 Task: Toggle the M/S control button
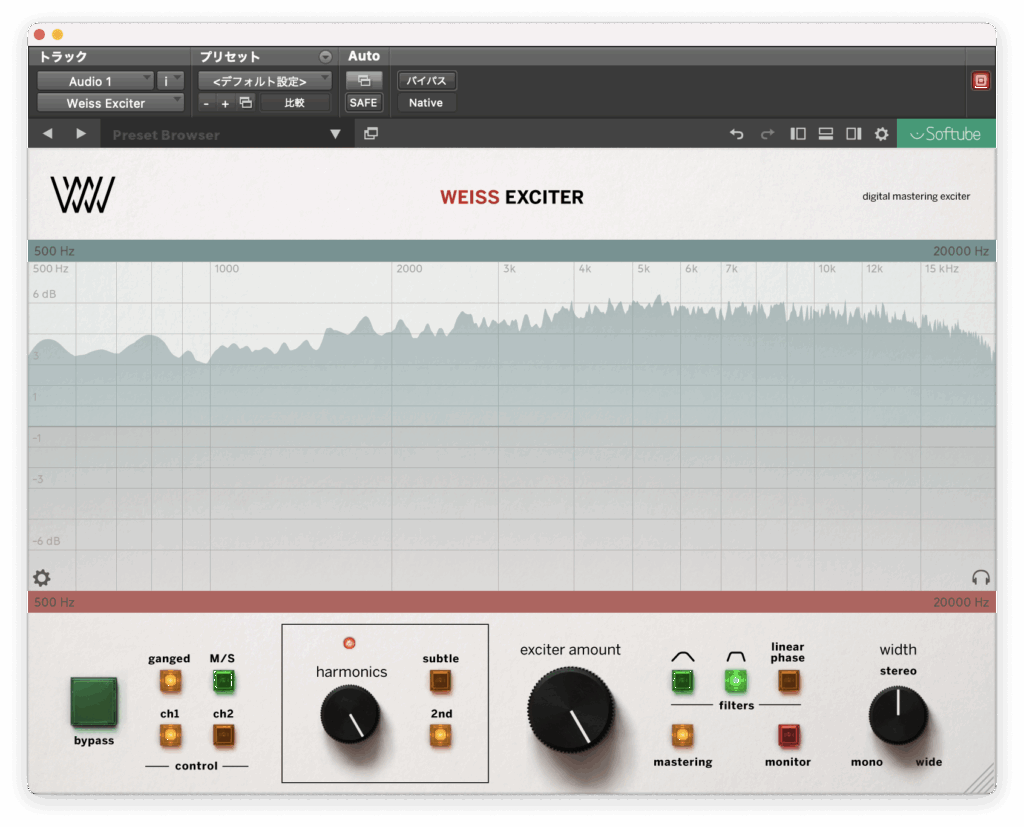pos(223,681)
